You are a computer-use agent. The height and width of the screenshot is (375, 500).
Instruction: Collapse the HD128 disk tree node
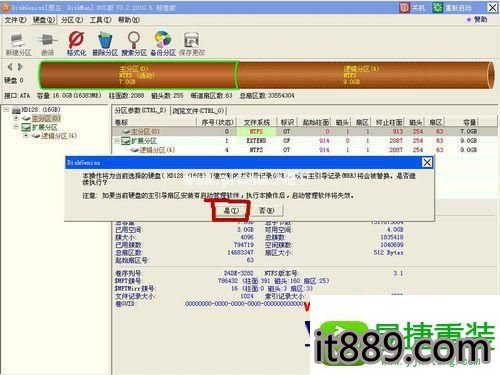(6, 109)
